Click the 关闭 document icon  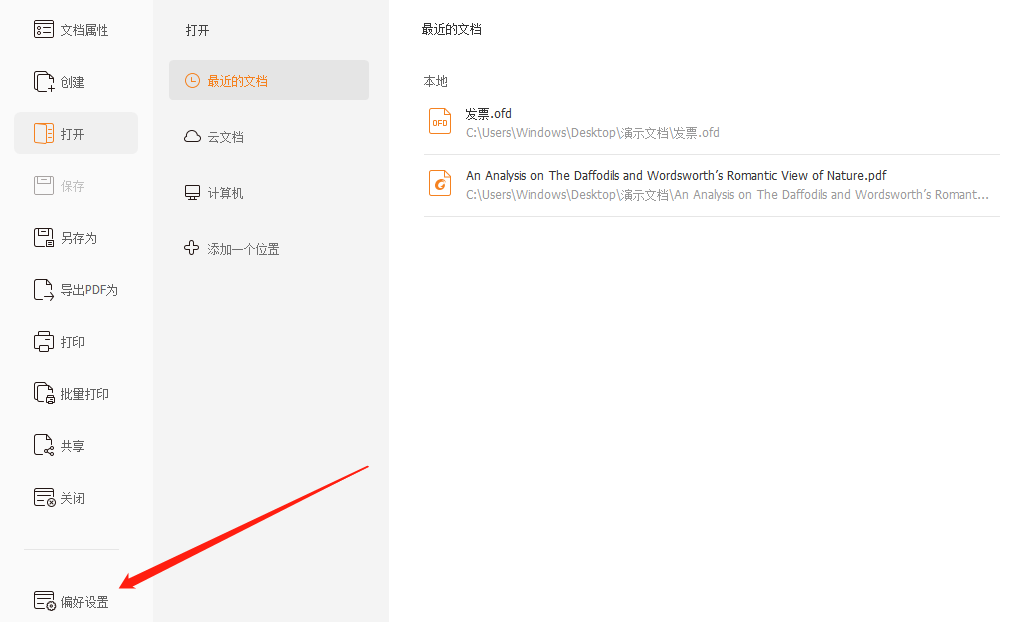click(x=44, y=498)
